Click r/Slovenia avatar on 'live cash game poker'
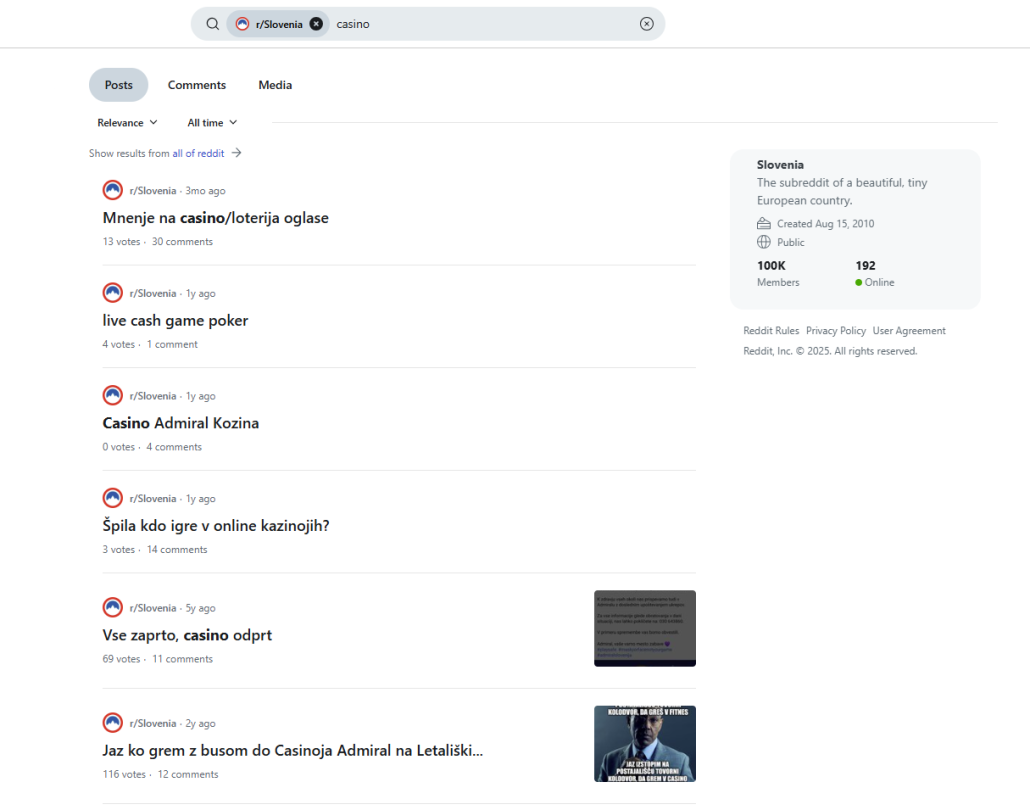Image resolution: width=1030 pixels, height=810 pixels. coord(113,293)
